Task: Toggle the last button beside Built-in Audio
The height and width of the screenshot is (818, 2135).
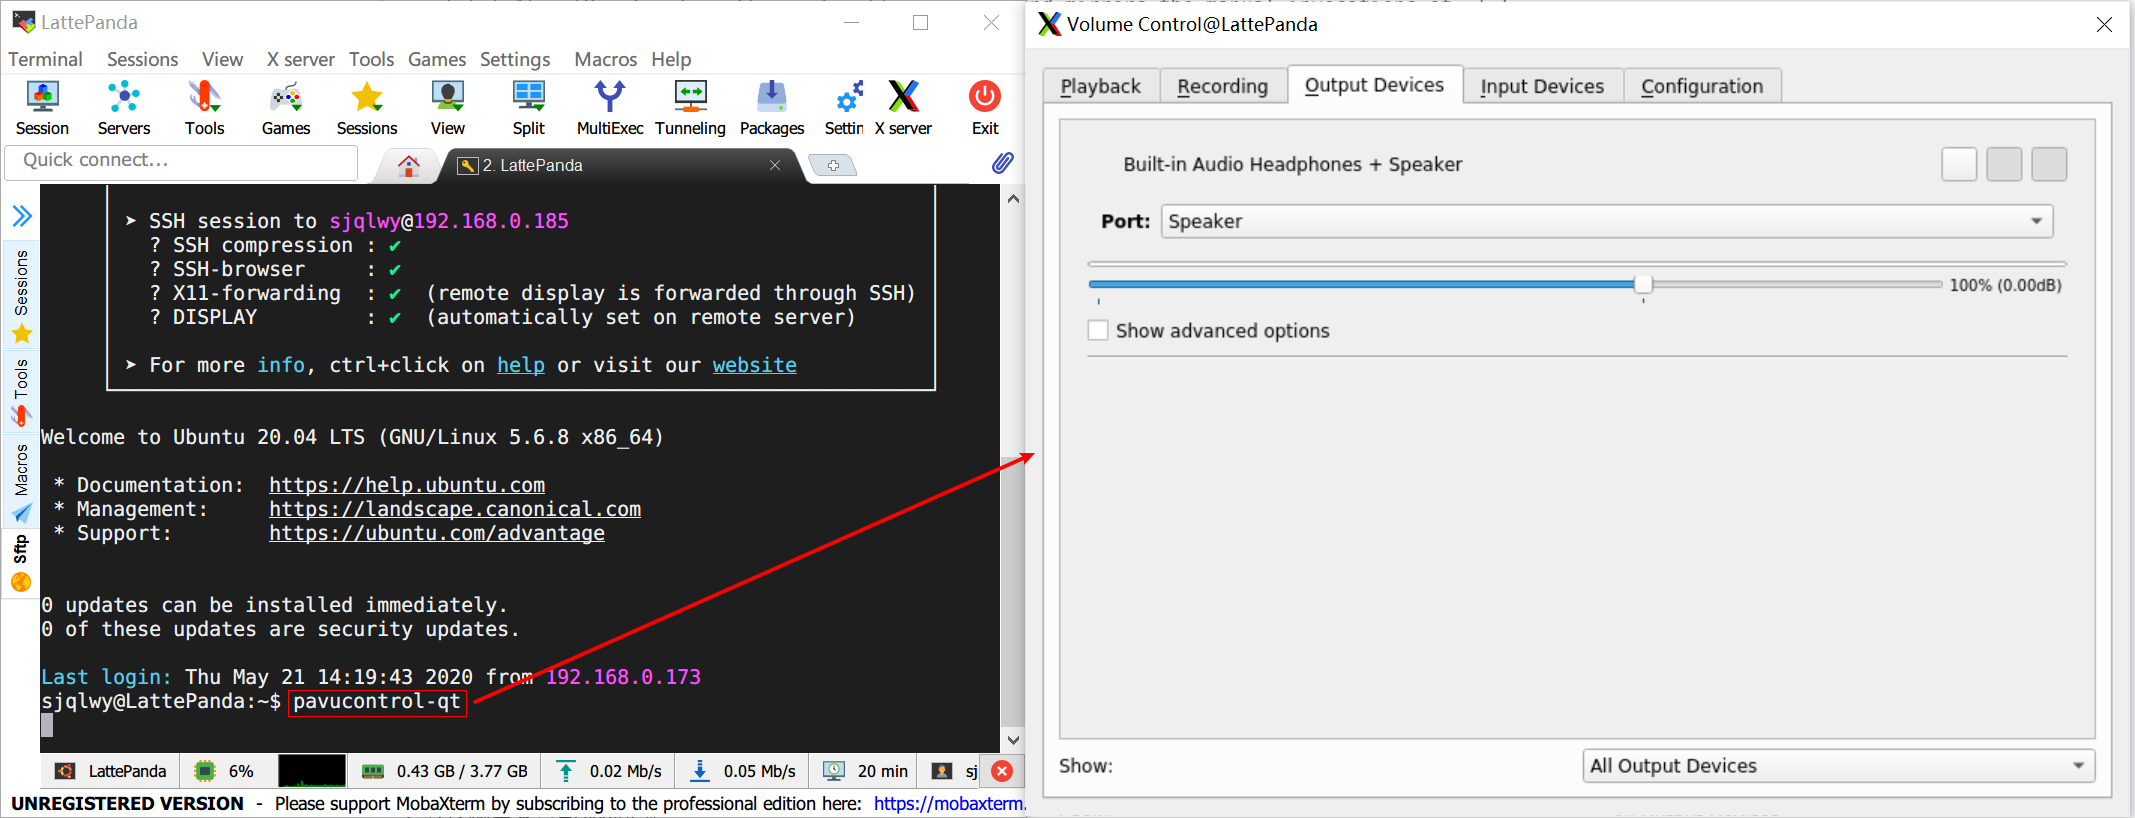Action: tap(2049, 164)
